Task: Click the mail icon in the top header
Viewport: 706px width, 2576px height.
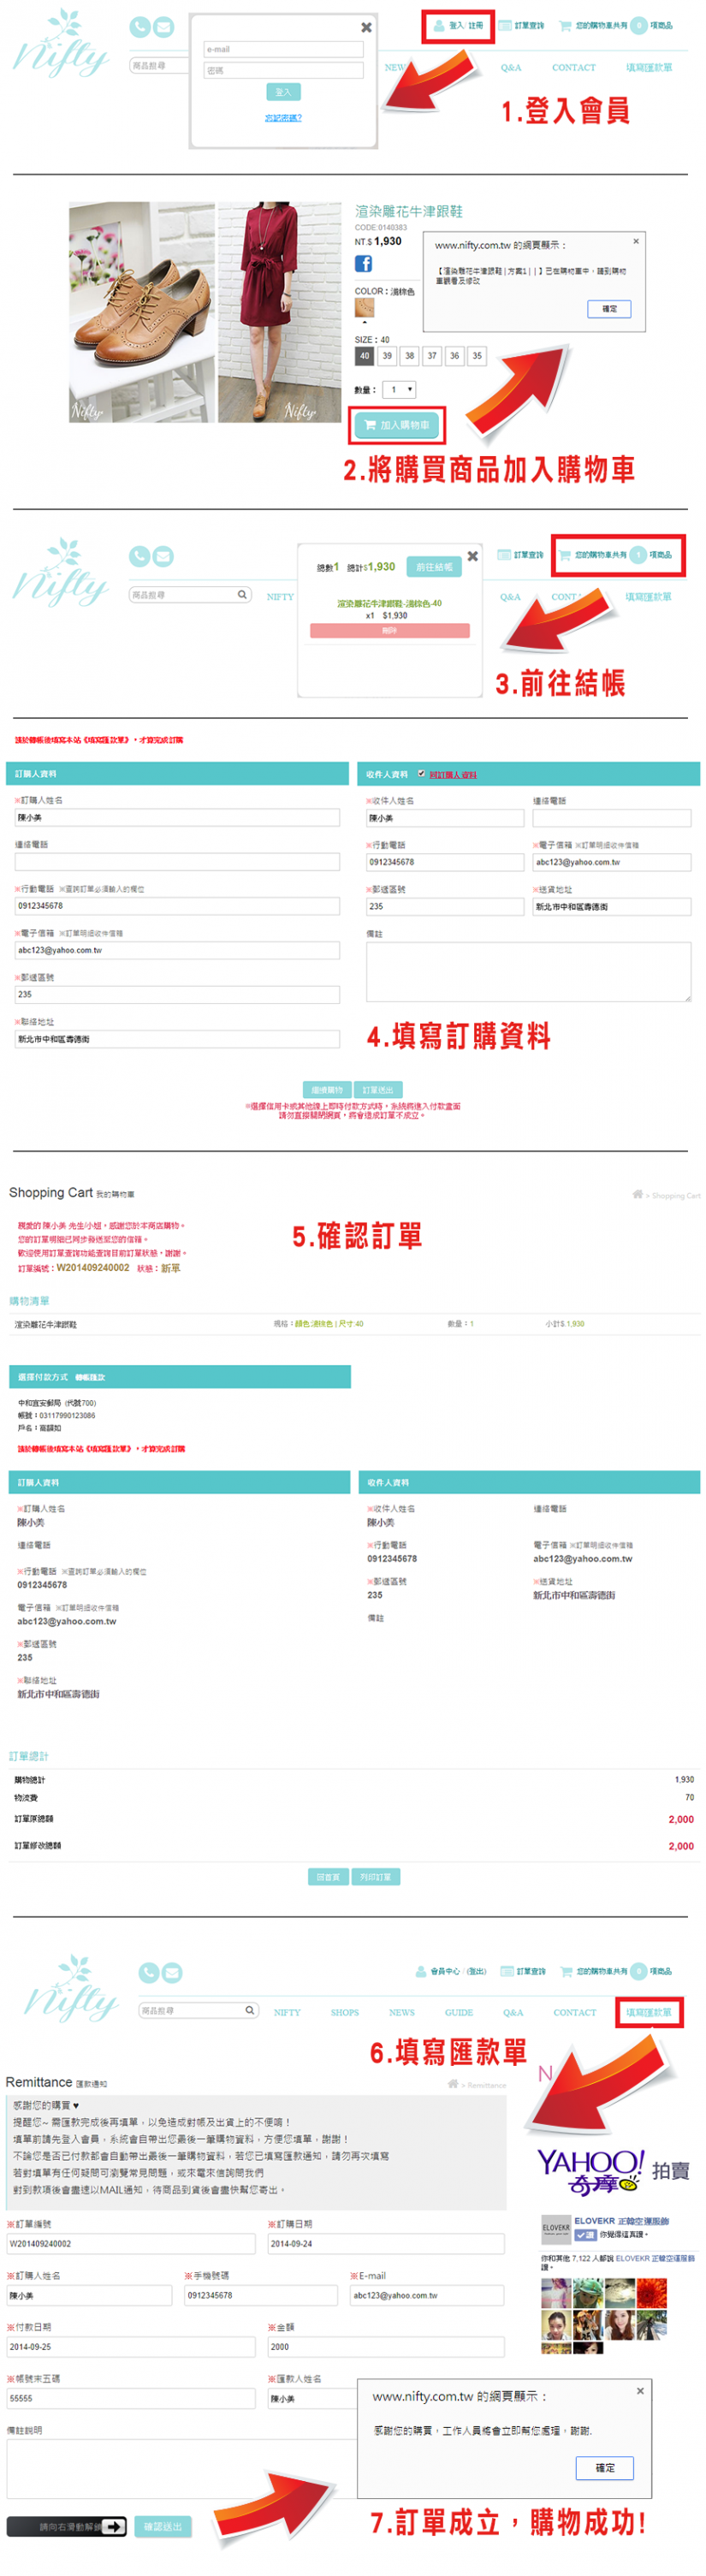Action: pyautogui.click(x=163, y=27)
